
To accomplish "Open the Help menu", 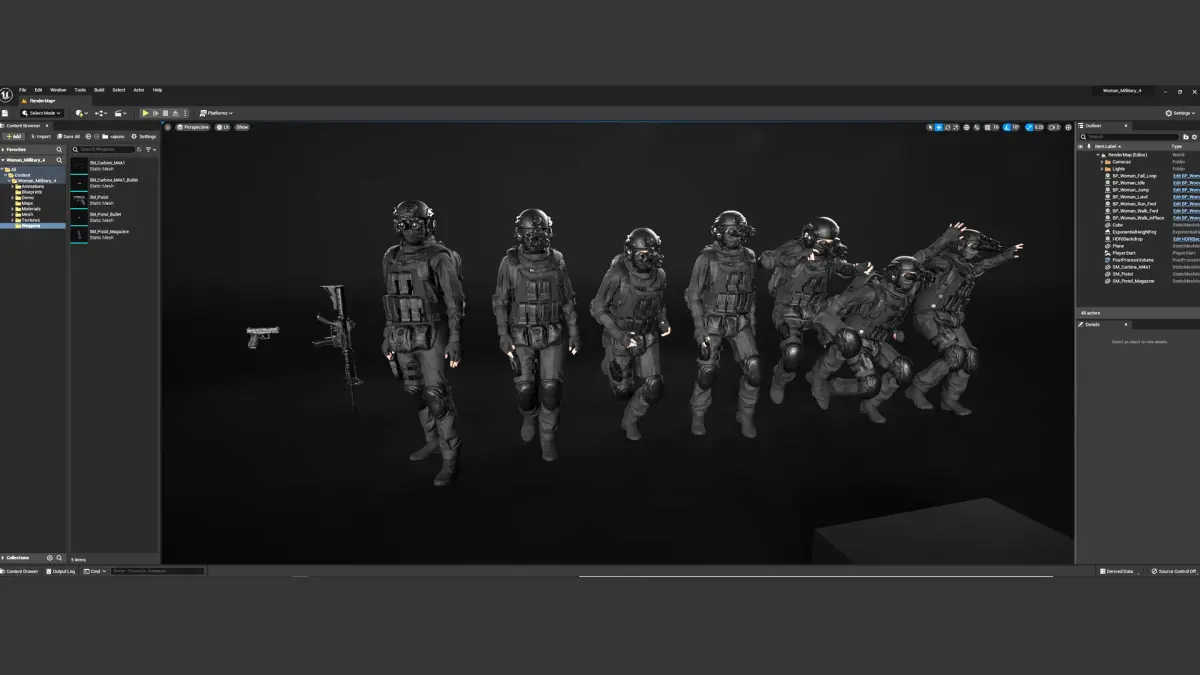I will point(157,90).
